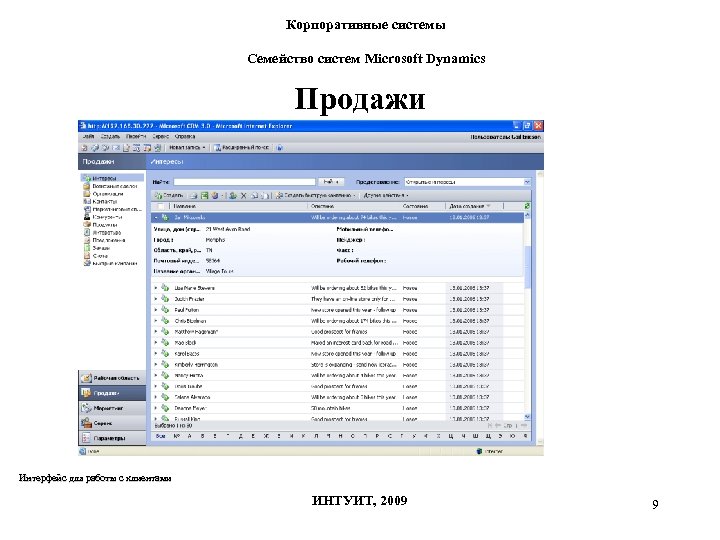Click the help icon after Расширенный поиск
The height and width of the screenshot is (540, 720).
pyautogui.click(x=280, y=147)
